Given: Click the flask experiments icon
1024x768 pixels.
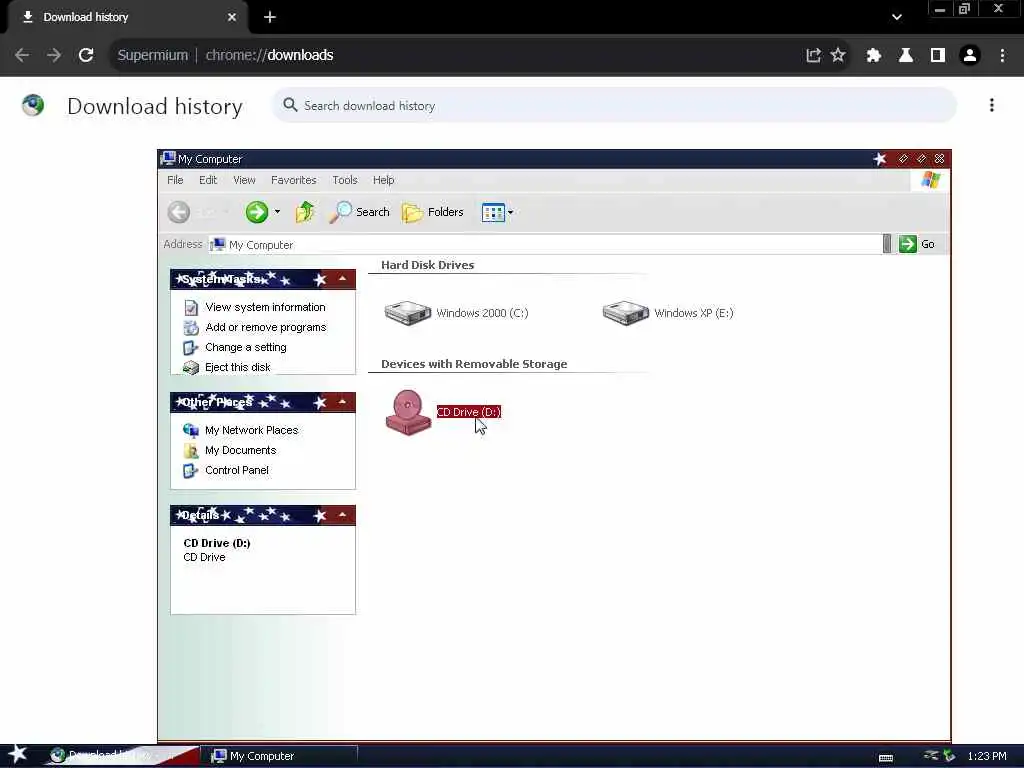Looking at the screenshot, I should coord(906,56).
